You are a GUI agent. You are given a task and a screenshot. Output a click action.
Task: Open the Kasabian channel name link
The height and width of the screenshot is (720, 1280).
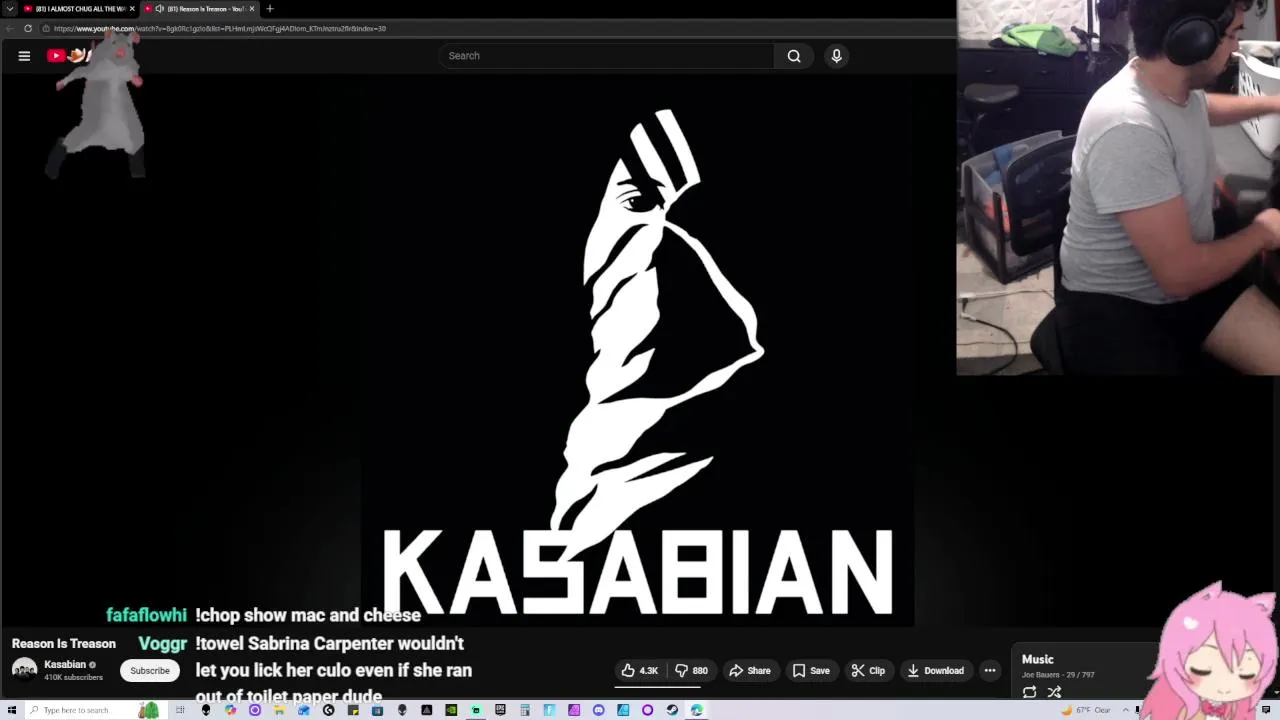(65, 665)
